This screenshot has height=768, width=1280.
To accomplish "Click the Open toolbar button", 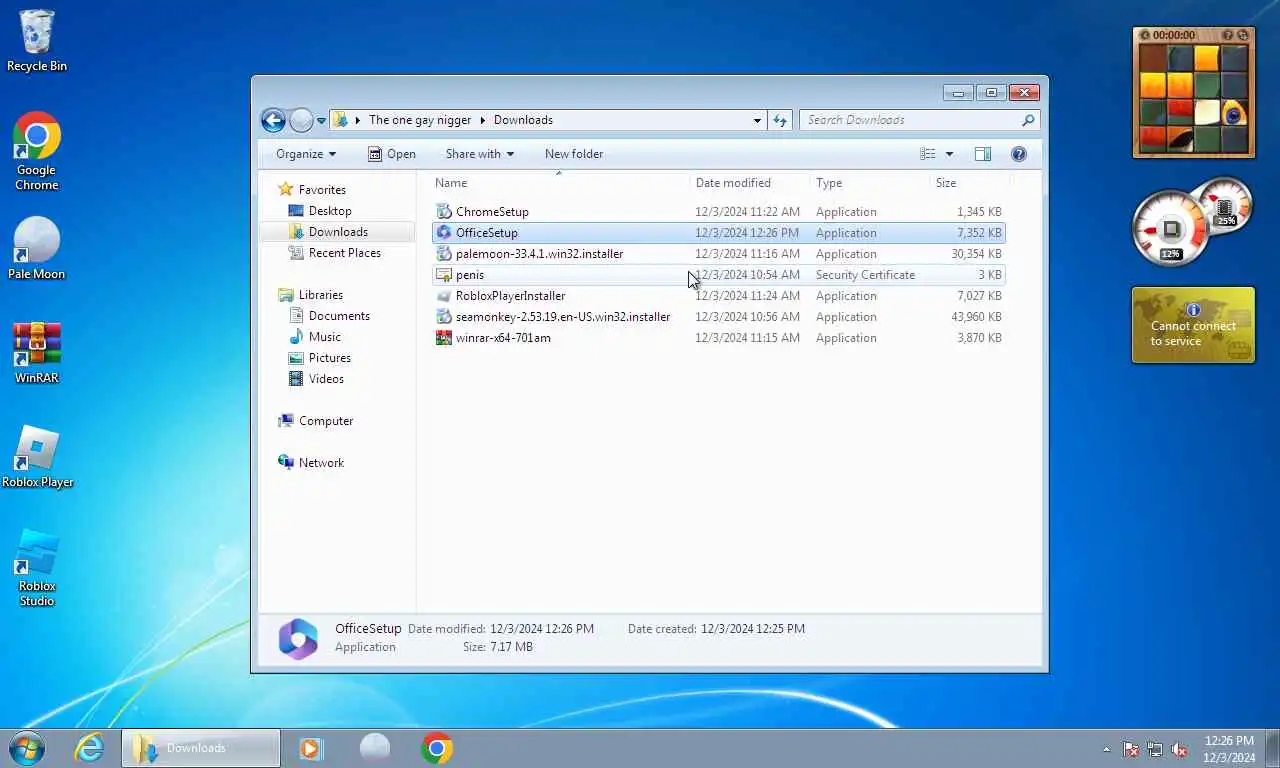I will click(391, 154).
